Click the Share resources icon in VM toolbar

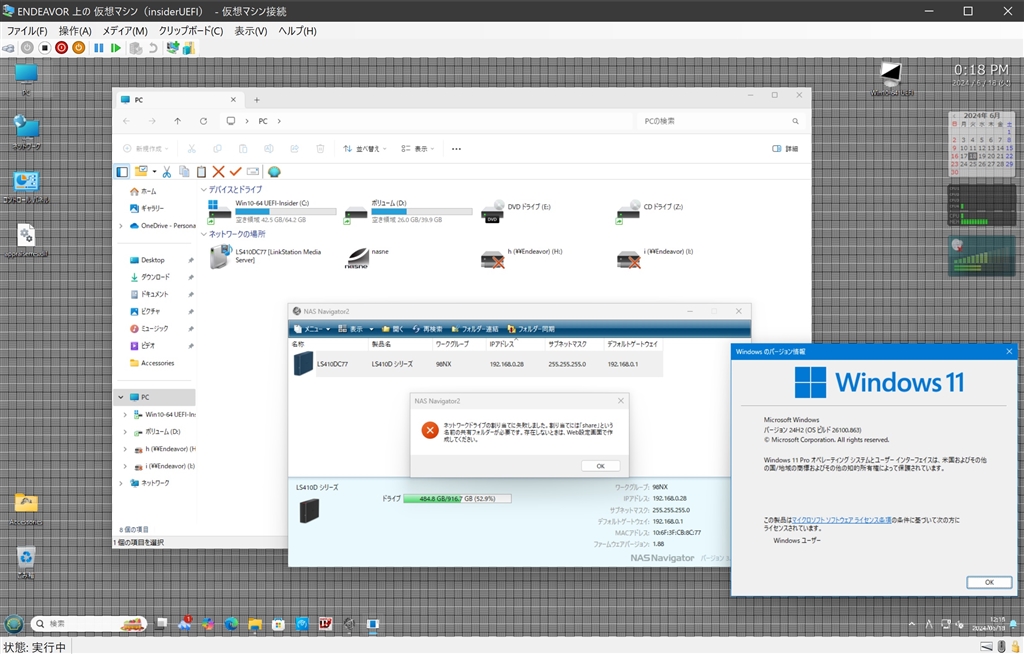coord(189,48)
